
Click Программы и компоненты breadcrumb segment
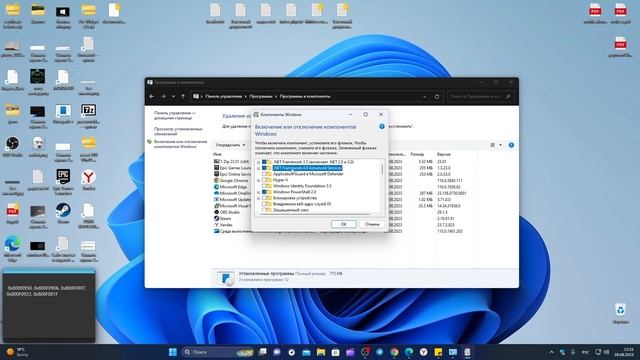305,97
